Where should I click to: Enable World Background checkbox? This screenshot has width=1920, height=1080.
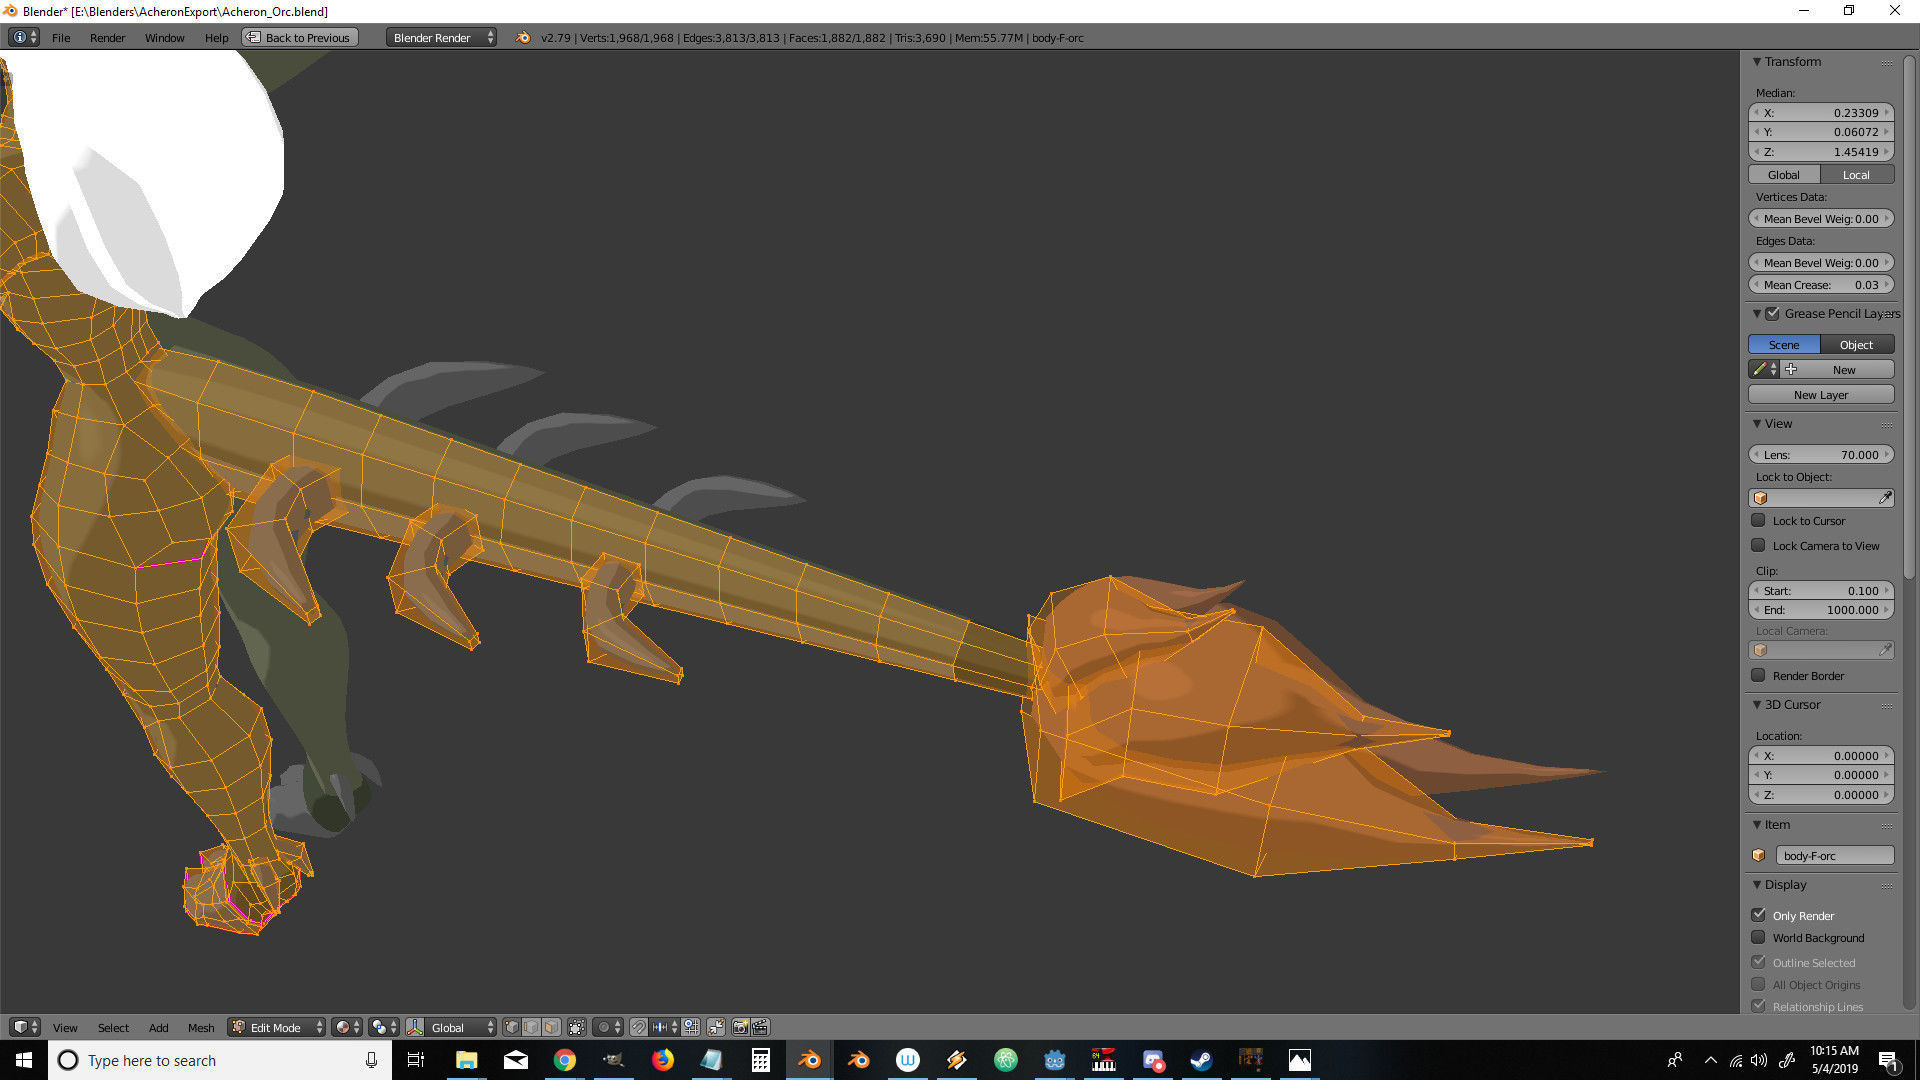click(1758, 937)
